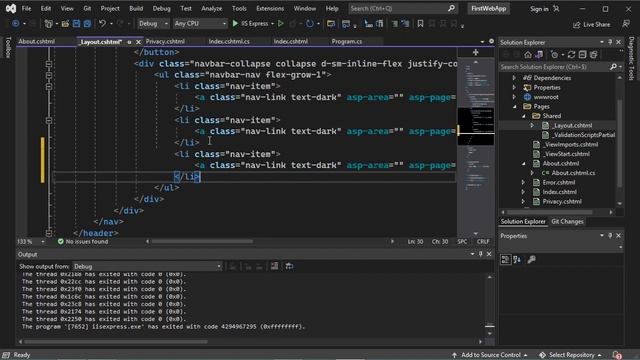The width and height of the screenshot is (640, 360).
Task: Pin the Properties panel
Action: tap(610, 236)
